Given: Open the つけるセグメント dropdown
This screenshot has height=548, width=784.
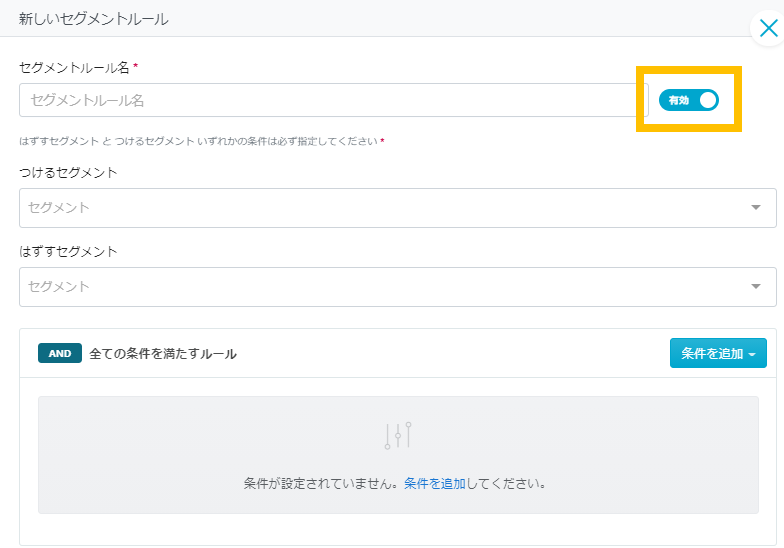Looking at the screenshot, I should point(398,208).
